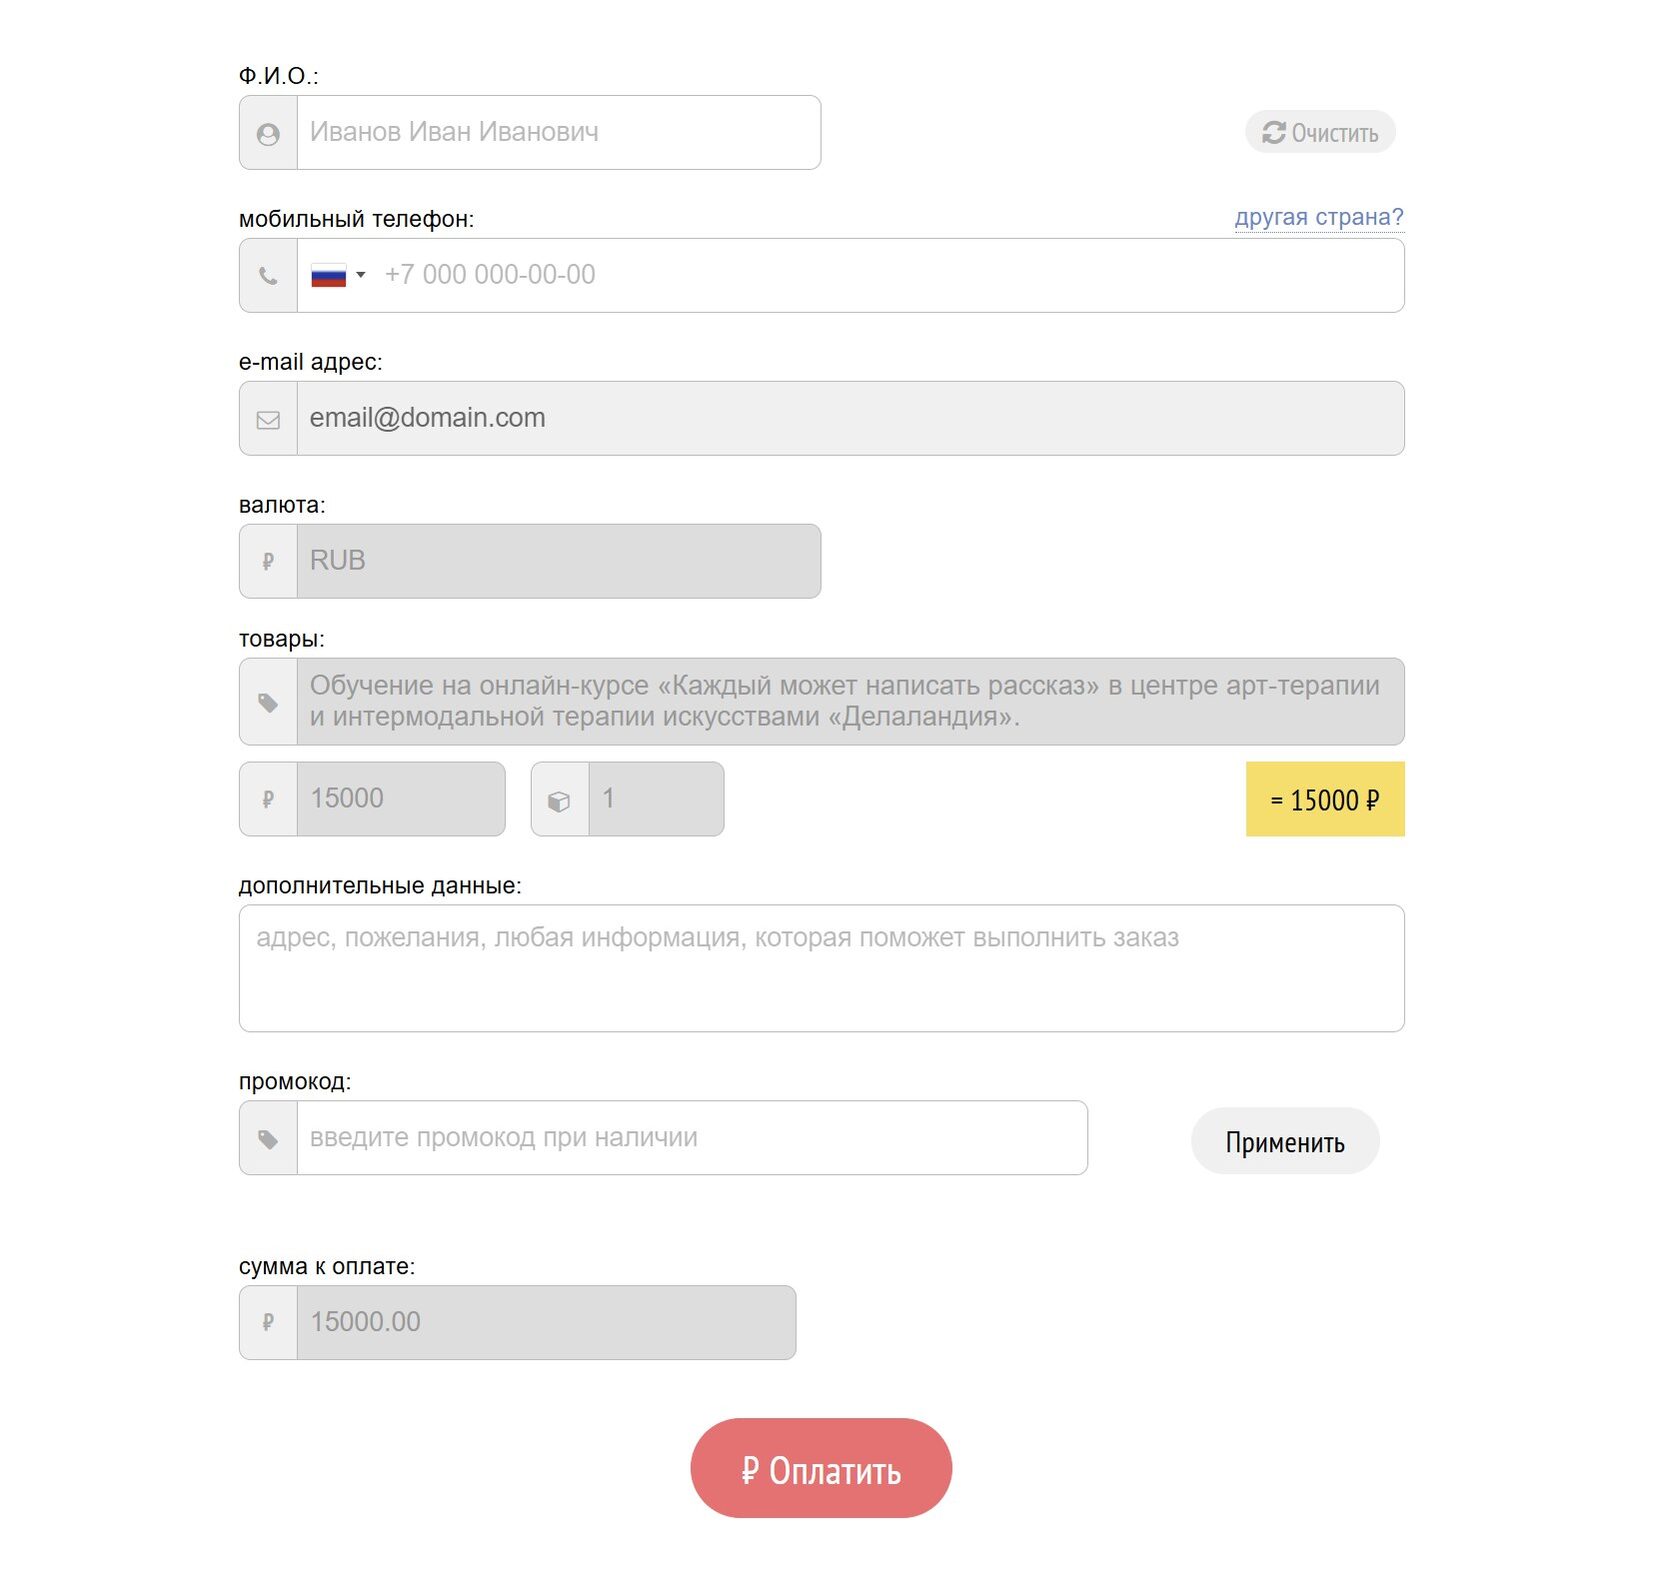Click the additional data text area
This screenshot has width=1680, height=1591.
(x=821, y=968)
